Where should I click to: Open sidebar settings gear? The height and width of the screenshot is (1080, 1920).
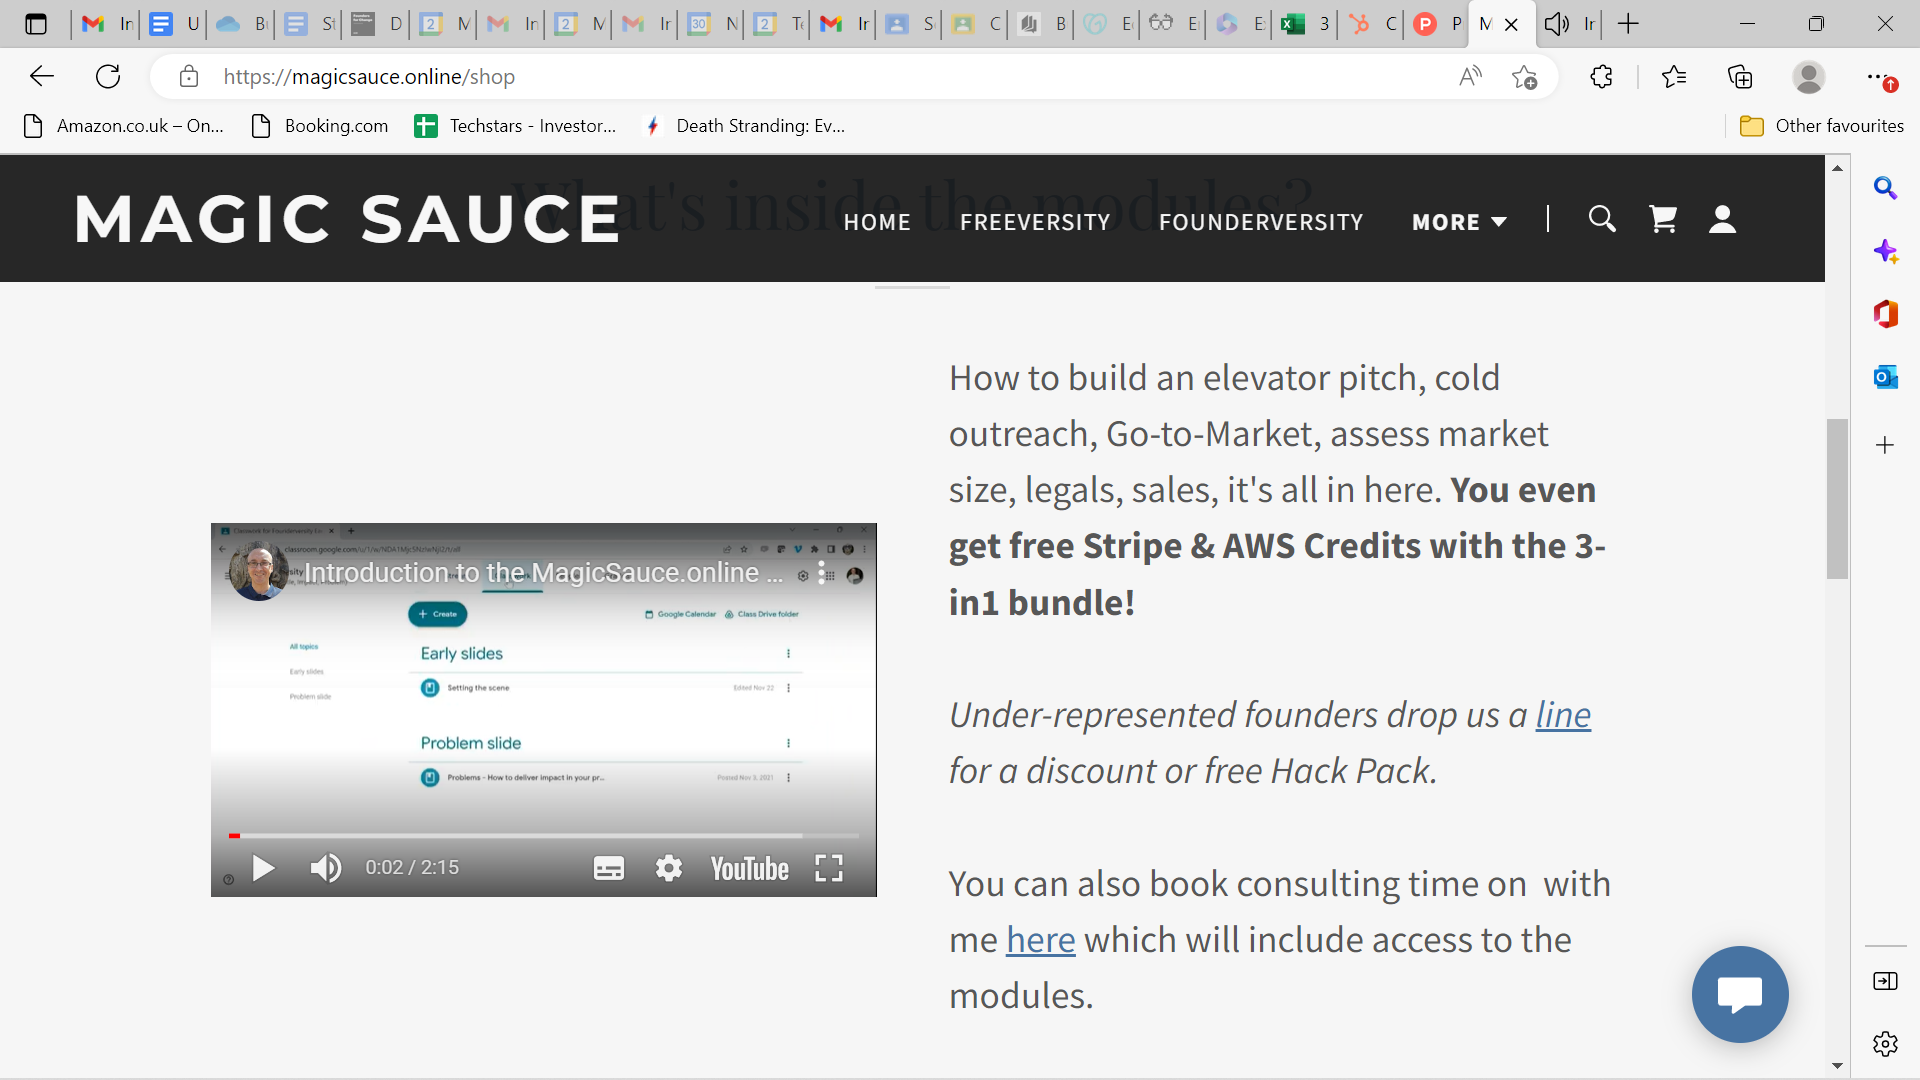tap(1885, 1044)
